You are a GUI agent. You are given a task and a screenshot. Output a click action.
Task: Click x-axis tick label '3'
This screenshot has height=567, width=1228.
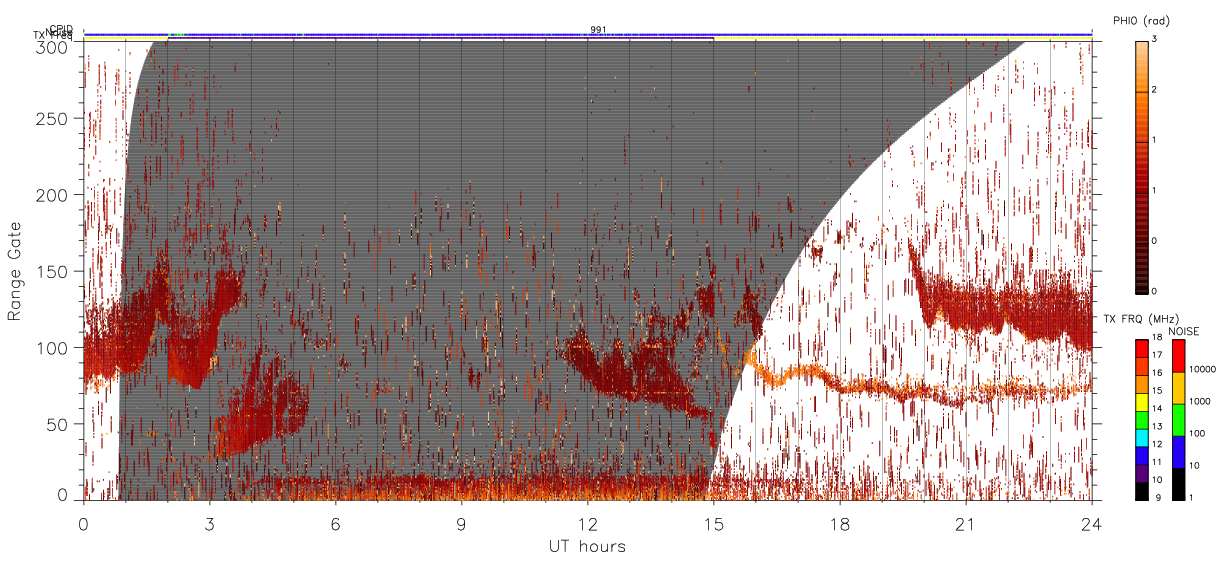pyautogui.click(x=209, y=523)
